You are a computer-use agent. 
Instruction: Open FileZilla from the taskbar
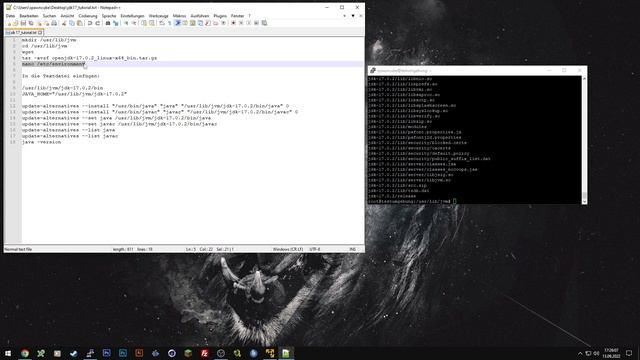204,353
